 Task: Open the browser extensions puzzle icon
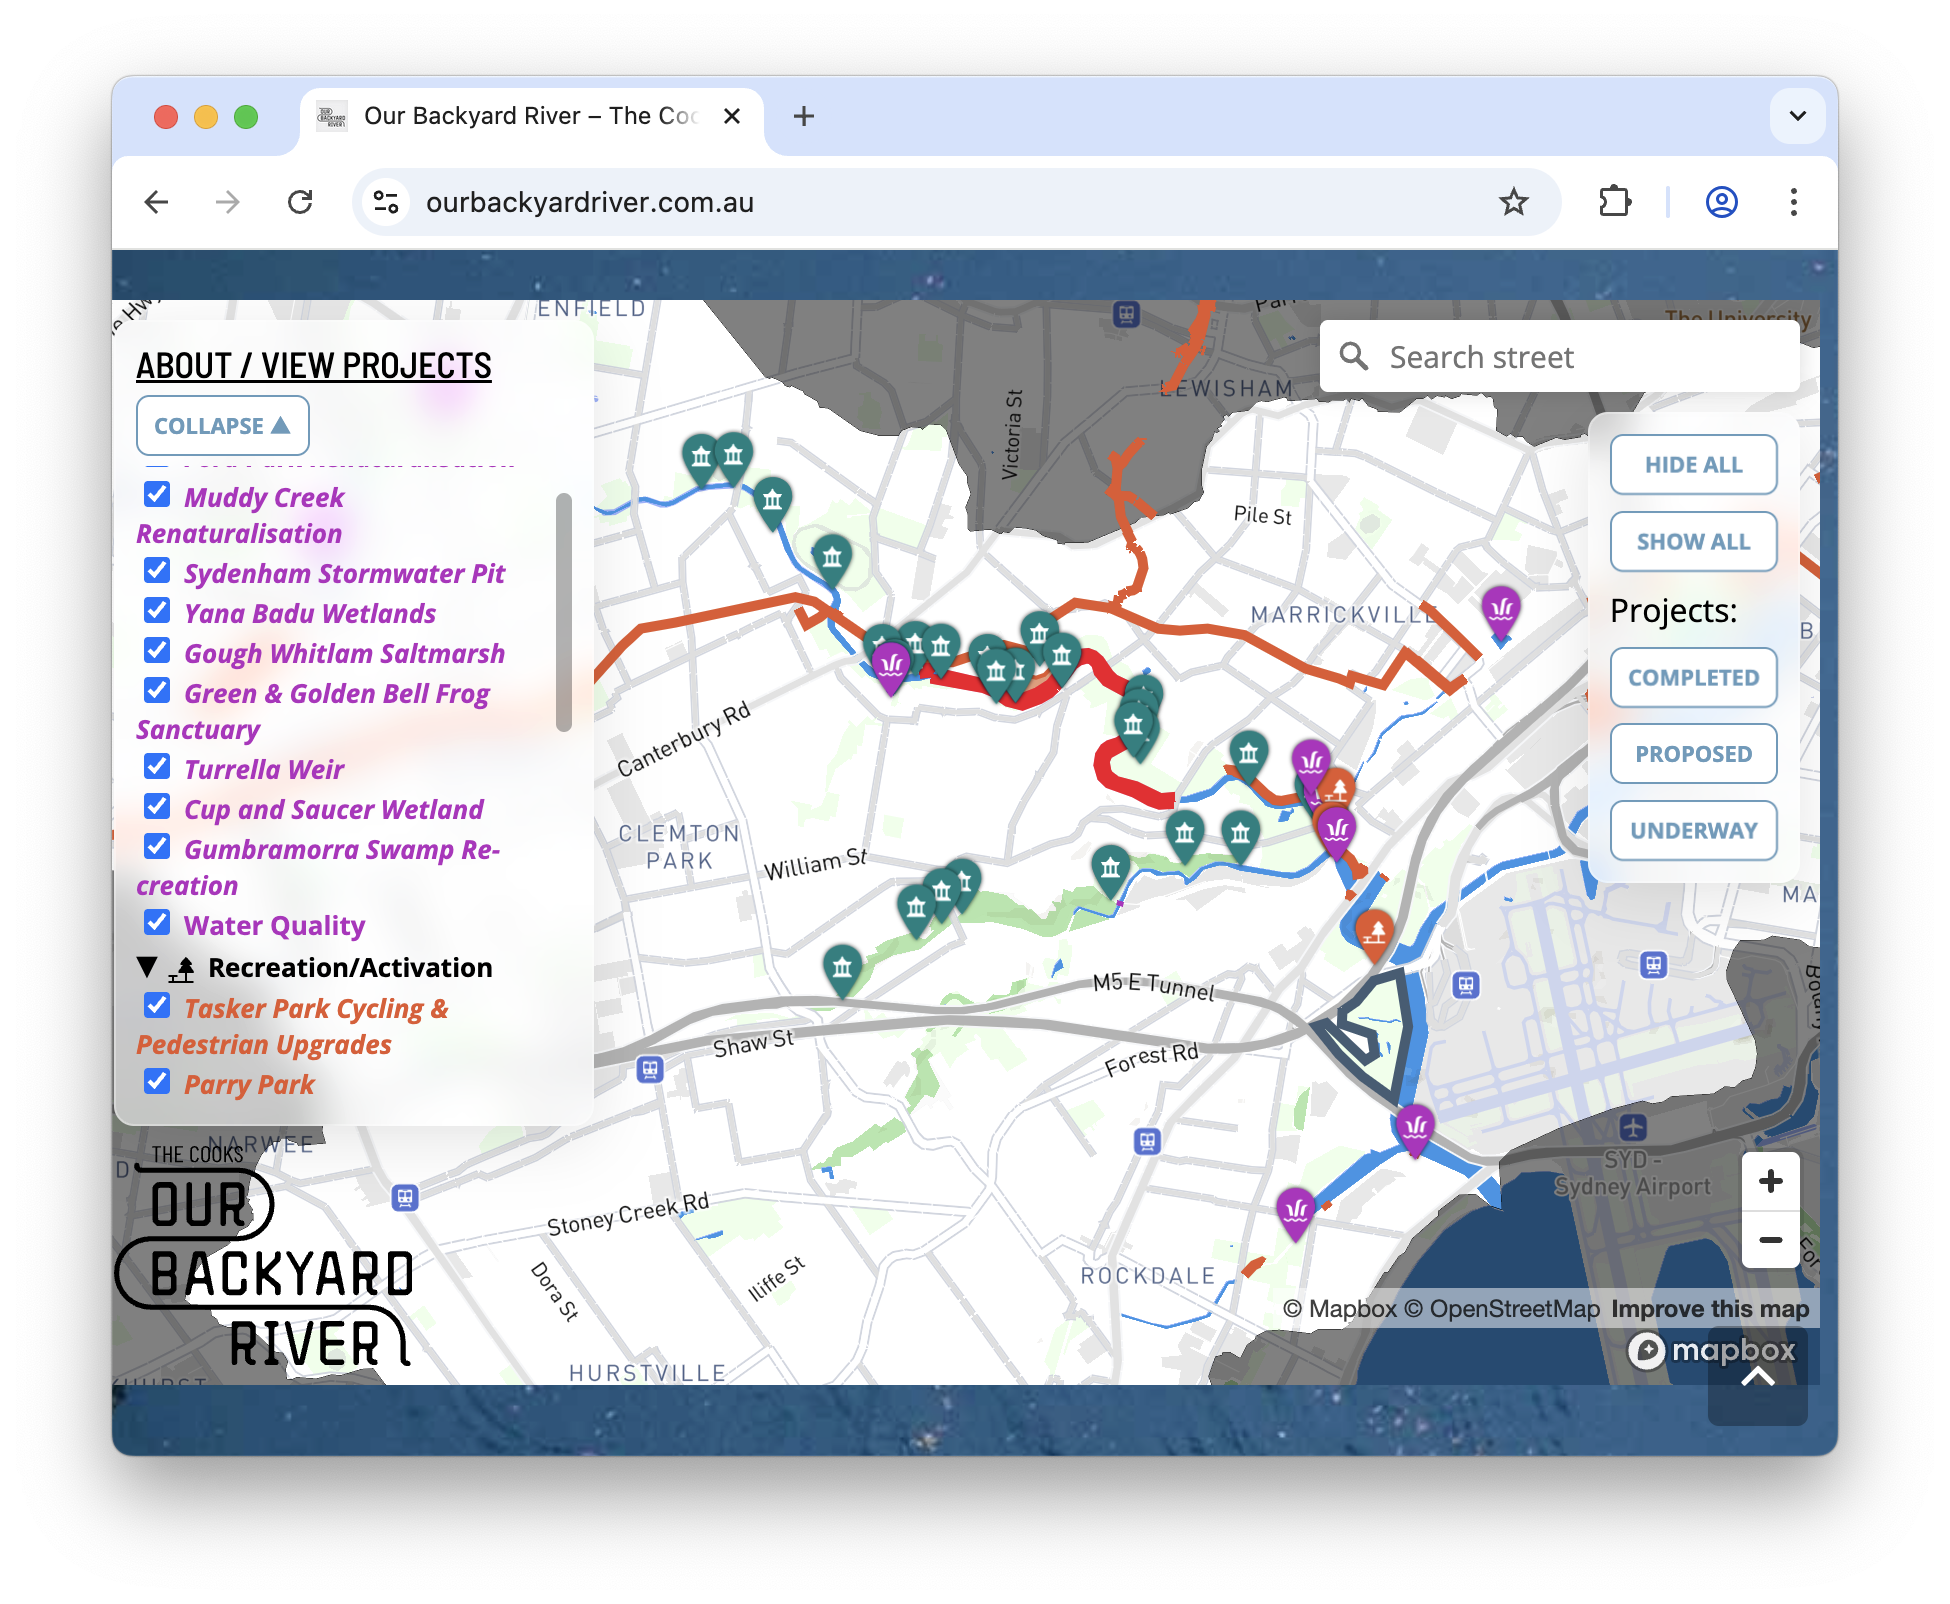pos(1614,202)
